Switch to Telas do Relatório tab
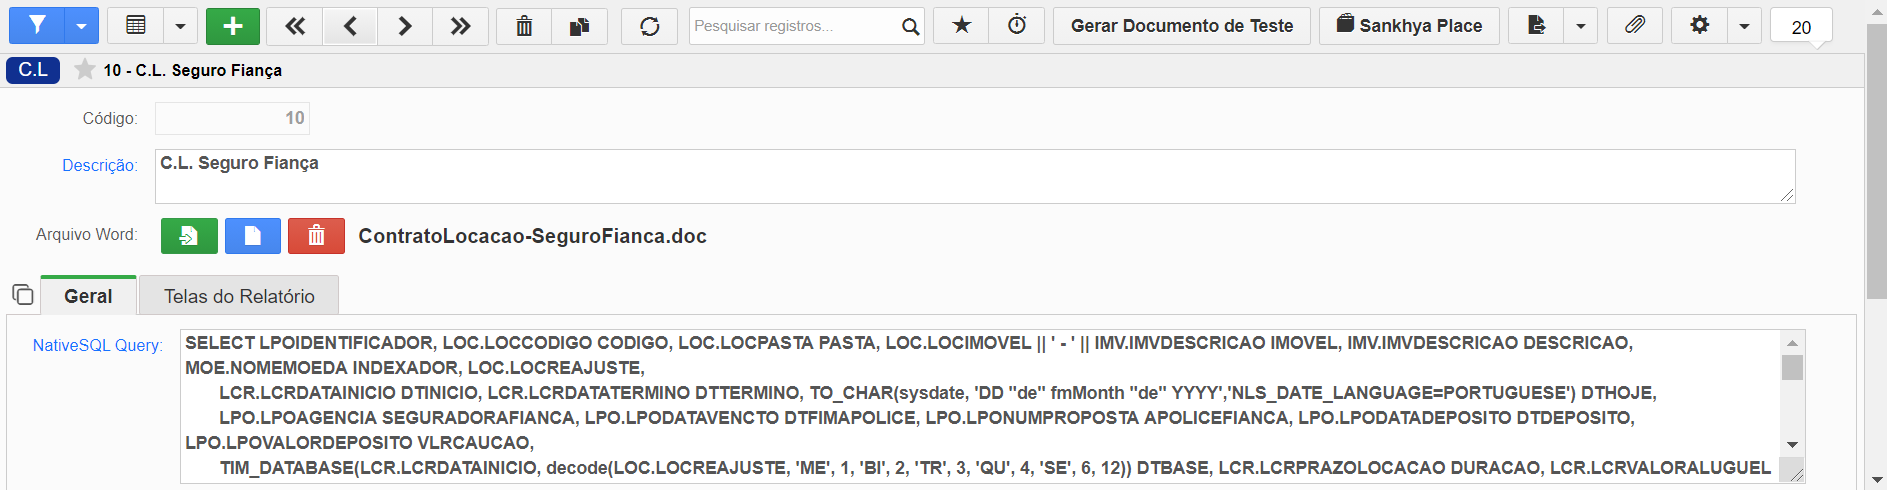Viewport: 1887px width, 490px height. click(239, 296)
